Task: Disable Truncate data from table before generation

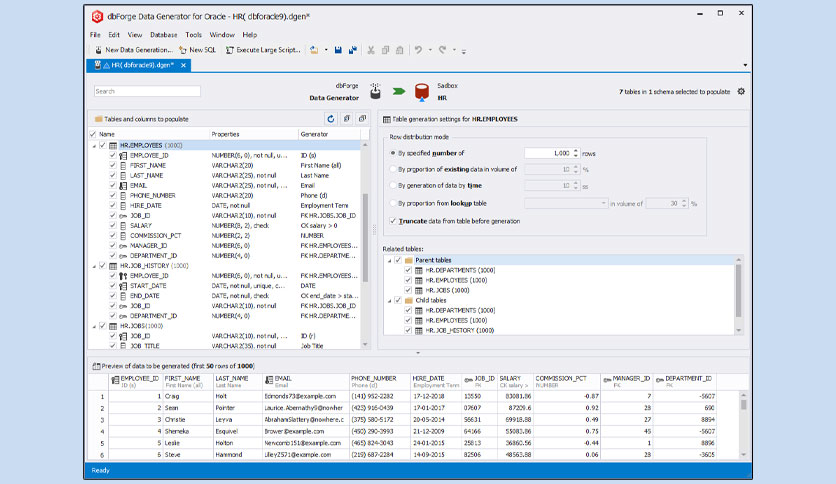Action: 393,221
